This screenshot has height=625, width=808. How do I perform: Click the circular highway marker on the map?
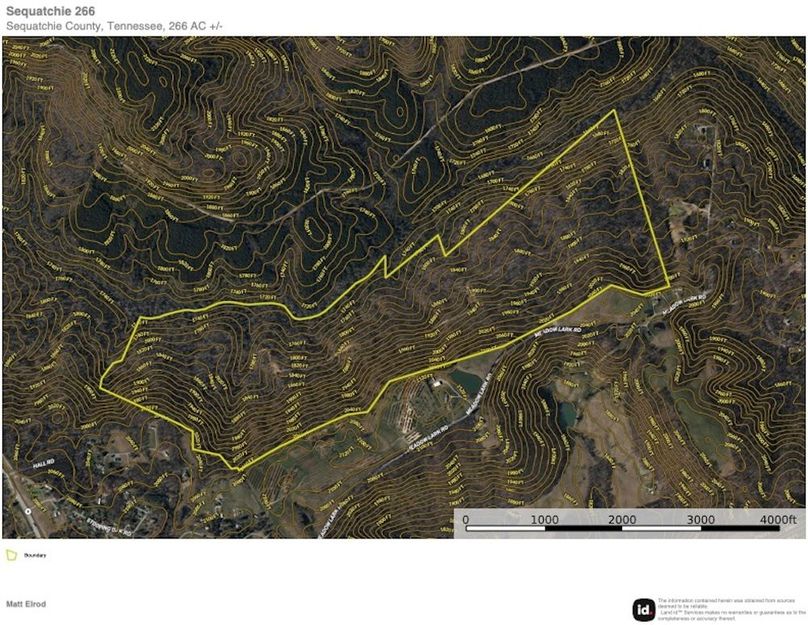click(29, 510)
